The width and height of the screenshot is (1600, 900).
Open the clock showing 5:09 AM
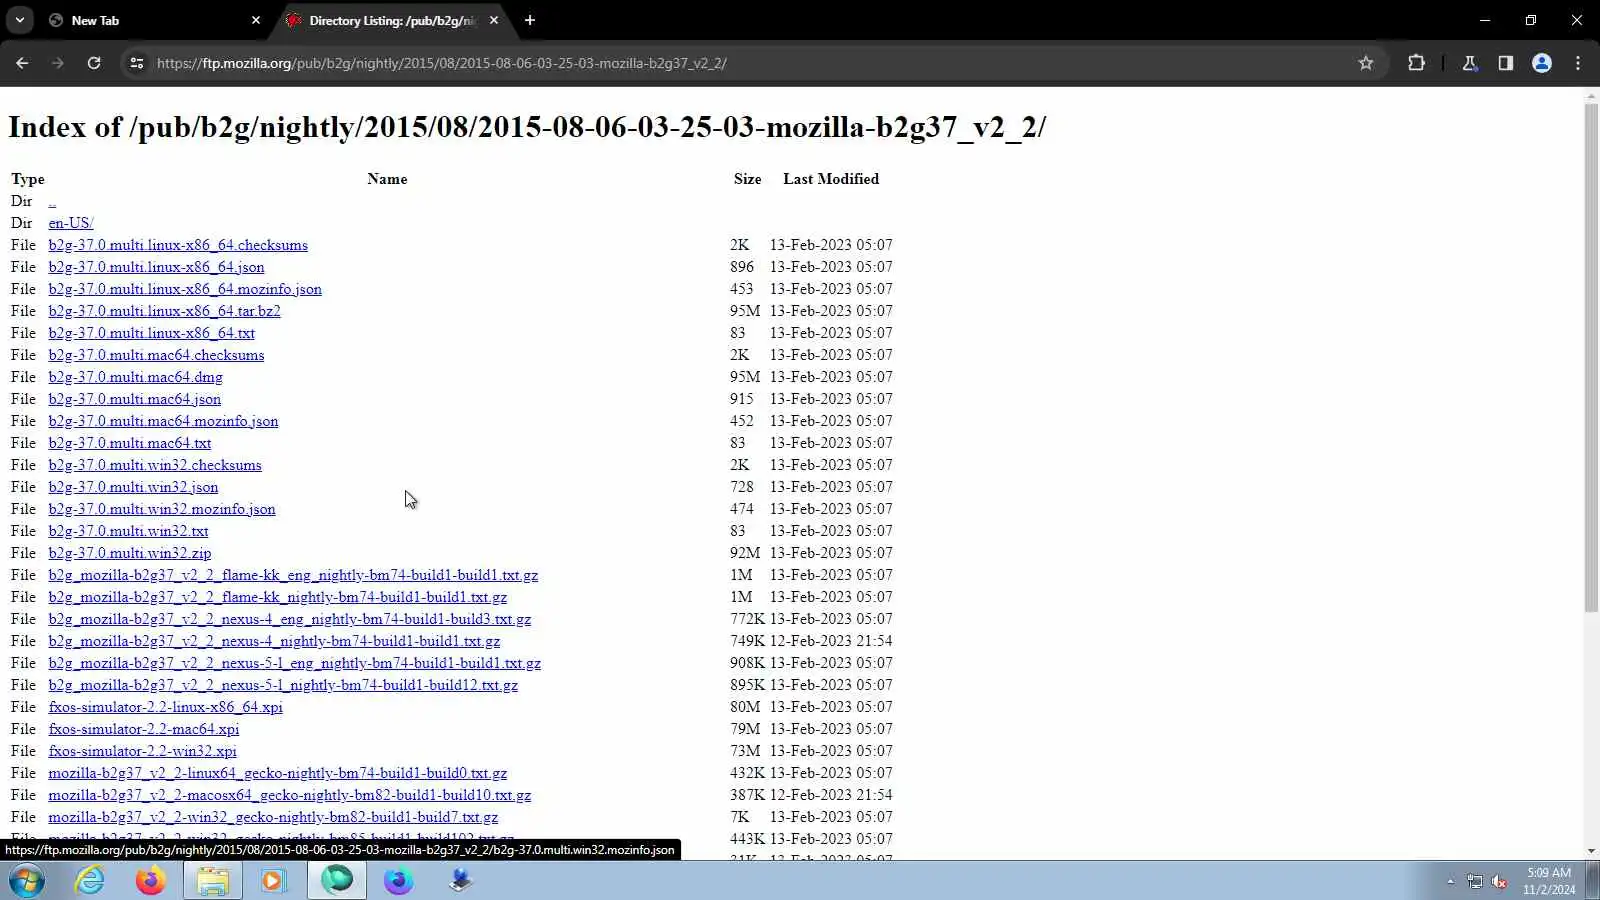[1549, 881]
